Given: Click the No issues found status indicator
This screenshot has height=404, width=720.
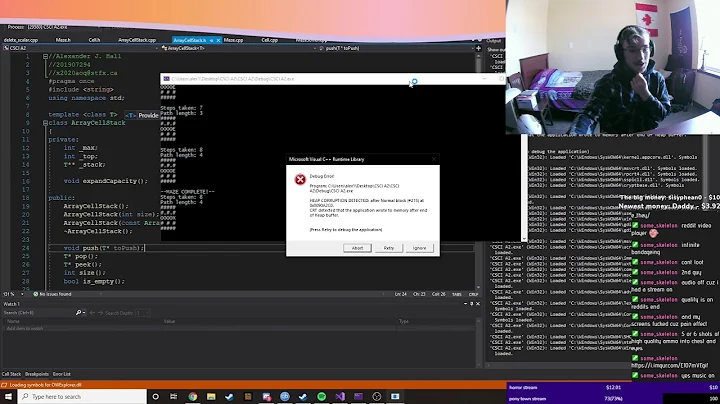Looking at the screenshot, I should click(x=52, y=294).
